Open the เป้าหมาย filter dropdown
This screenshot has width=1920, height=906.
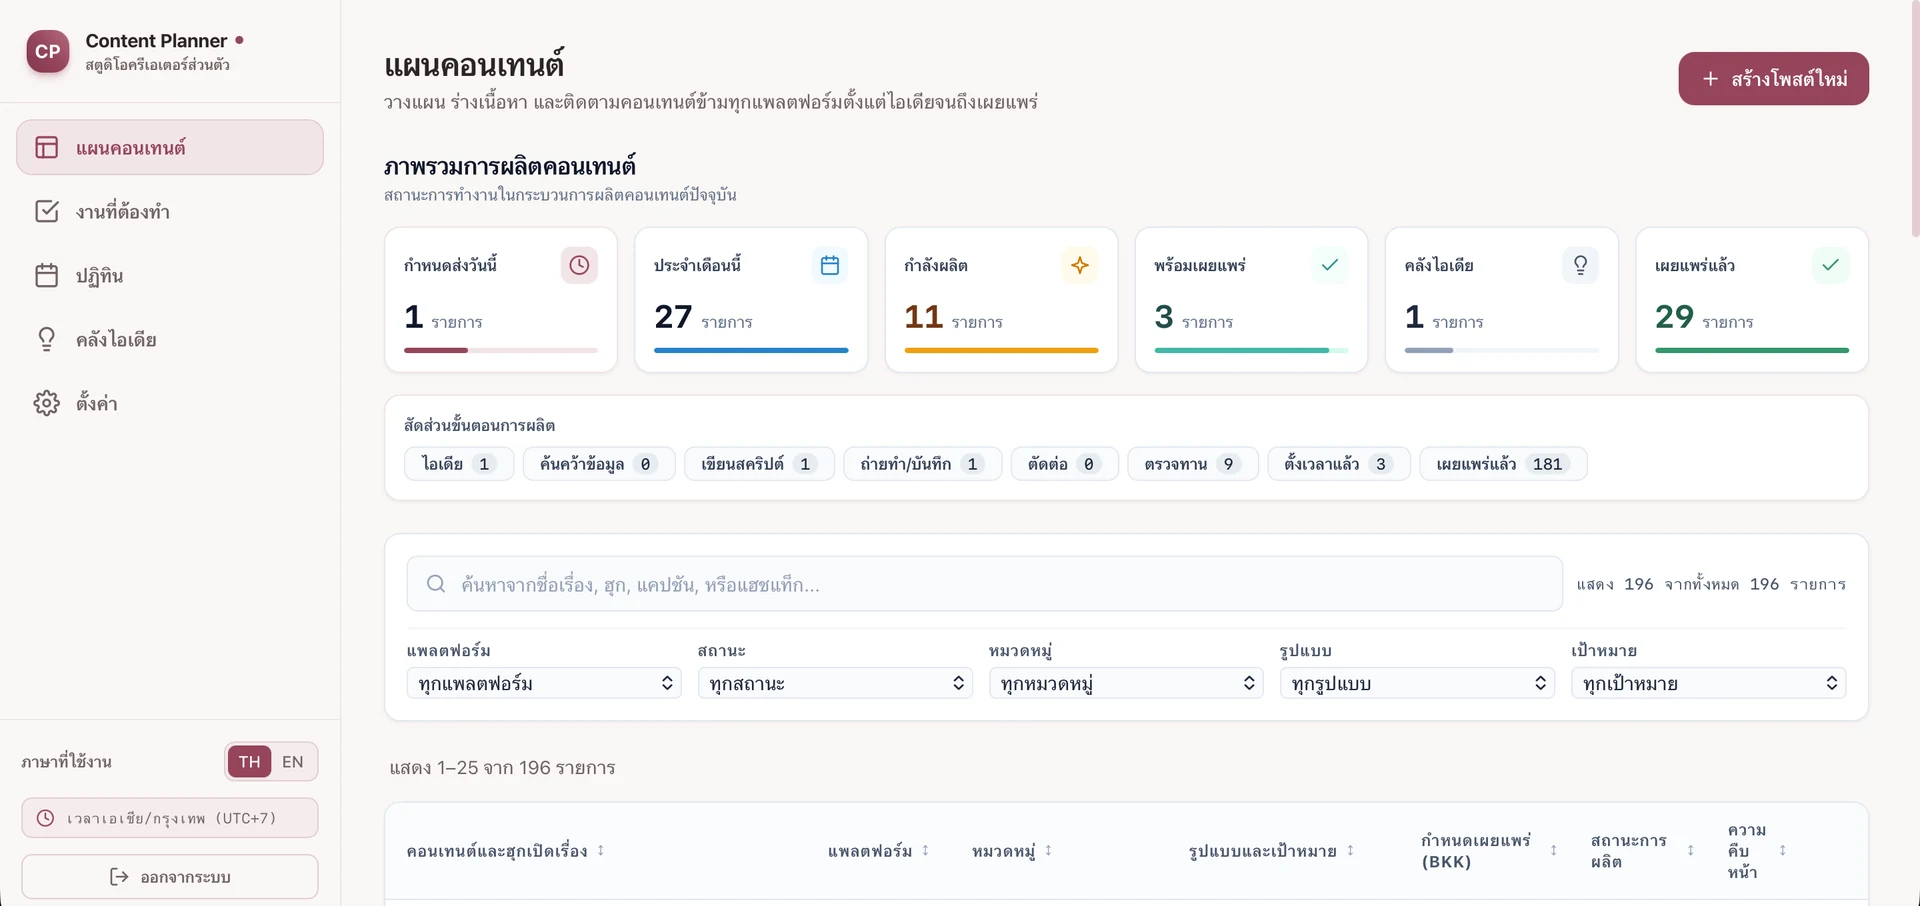[1708, 683]
